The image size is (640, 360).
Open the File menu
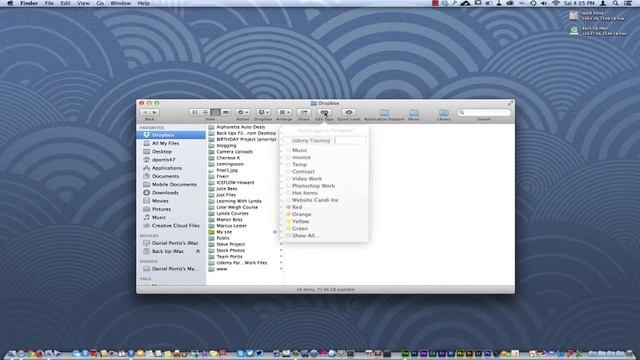click(x=49, y=3)
